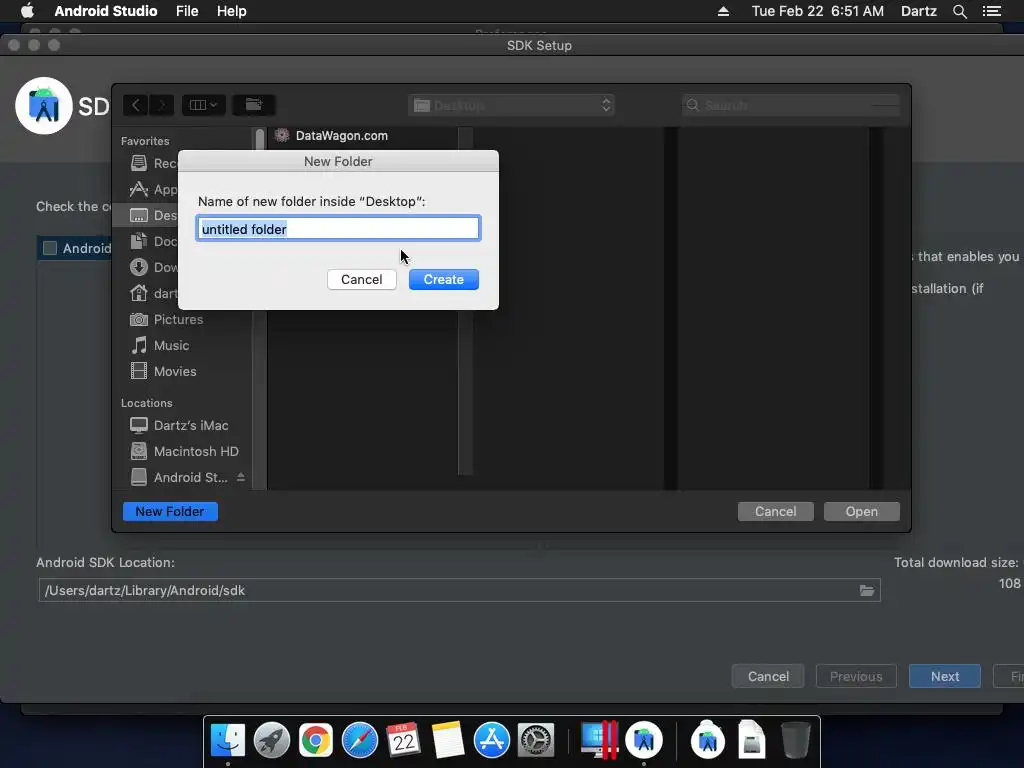Open the Apple menu
The height and width of the screenshot is (768, 1024).
click(x=27, y=11)
